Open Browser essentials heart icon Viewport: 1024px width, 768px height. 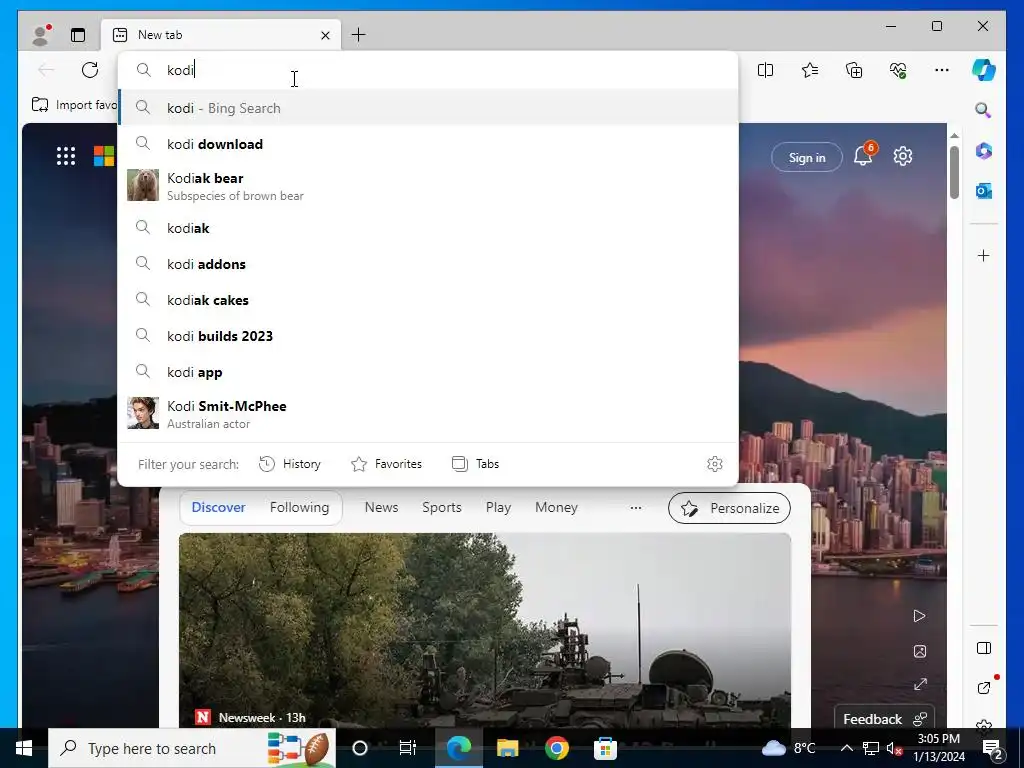[899, 70]
